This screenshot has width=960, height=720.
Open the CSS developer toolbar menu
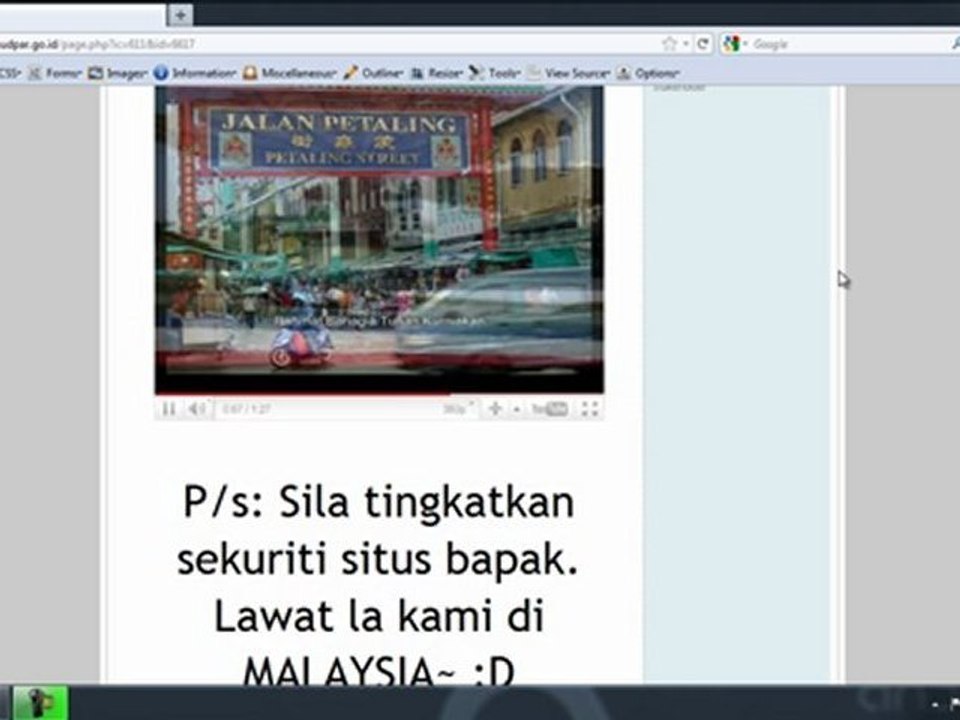[x=10, y=73]
